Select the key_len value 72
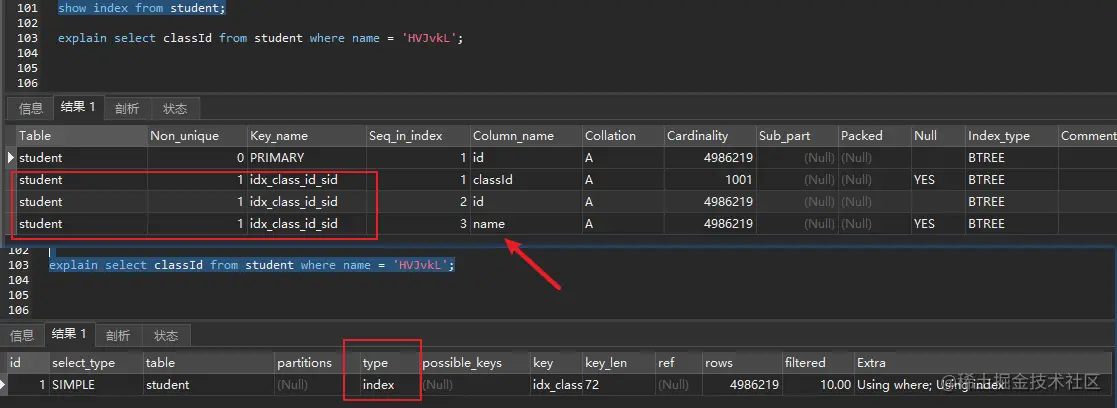This screenshot has height=408, width=1117. (618, 385)
